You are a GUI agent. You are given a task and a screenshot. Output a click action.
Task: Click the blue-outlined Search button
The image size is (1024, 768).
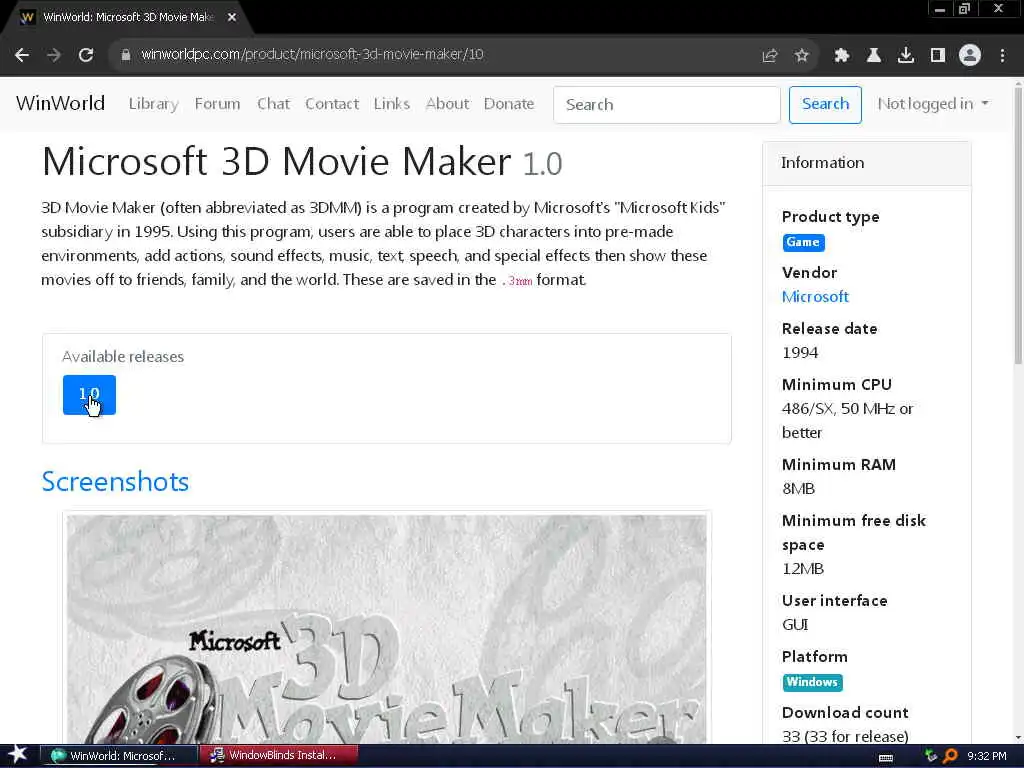click(825, 104)
